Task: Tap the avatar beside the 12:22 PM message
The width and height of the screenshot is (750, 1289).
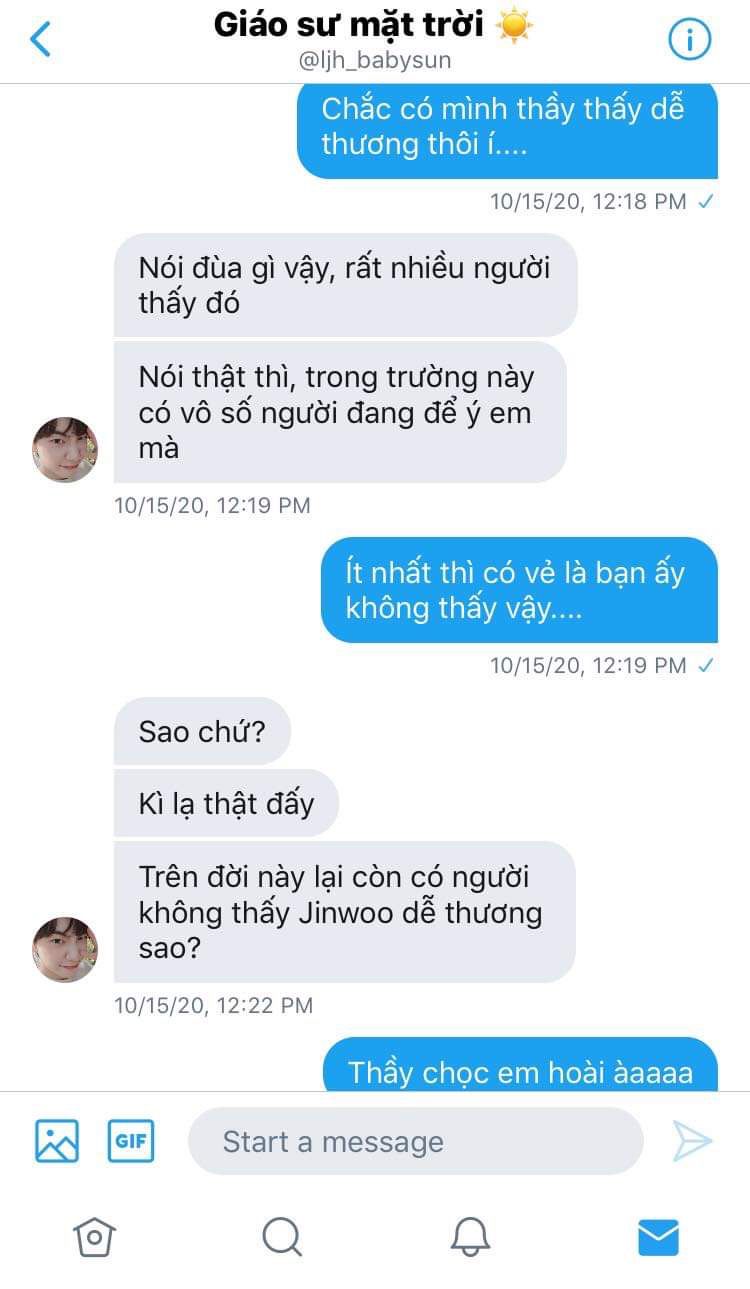Action: pyautogui.click(x=65, y=950)
